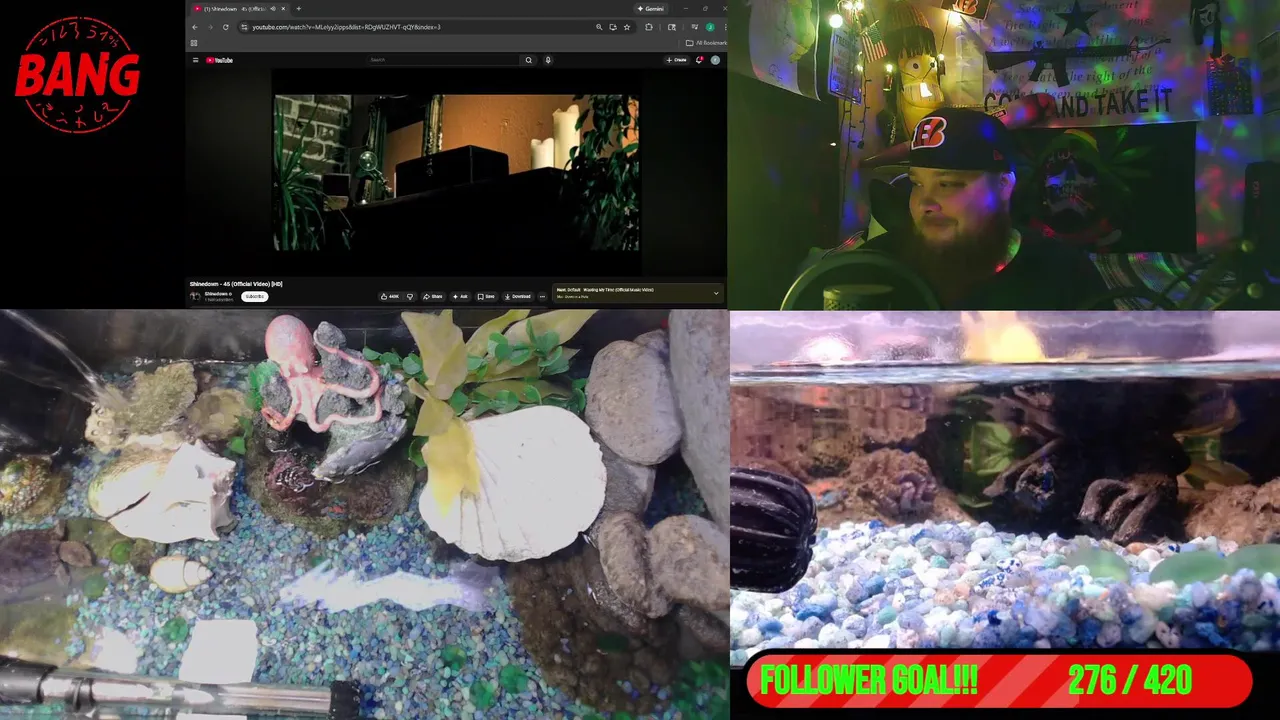Open the browser extensions puzzle icon

pos(649,27)
